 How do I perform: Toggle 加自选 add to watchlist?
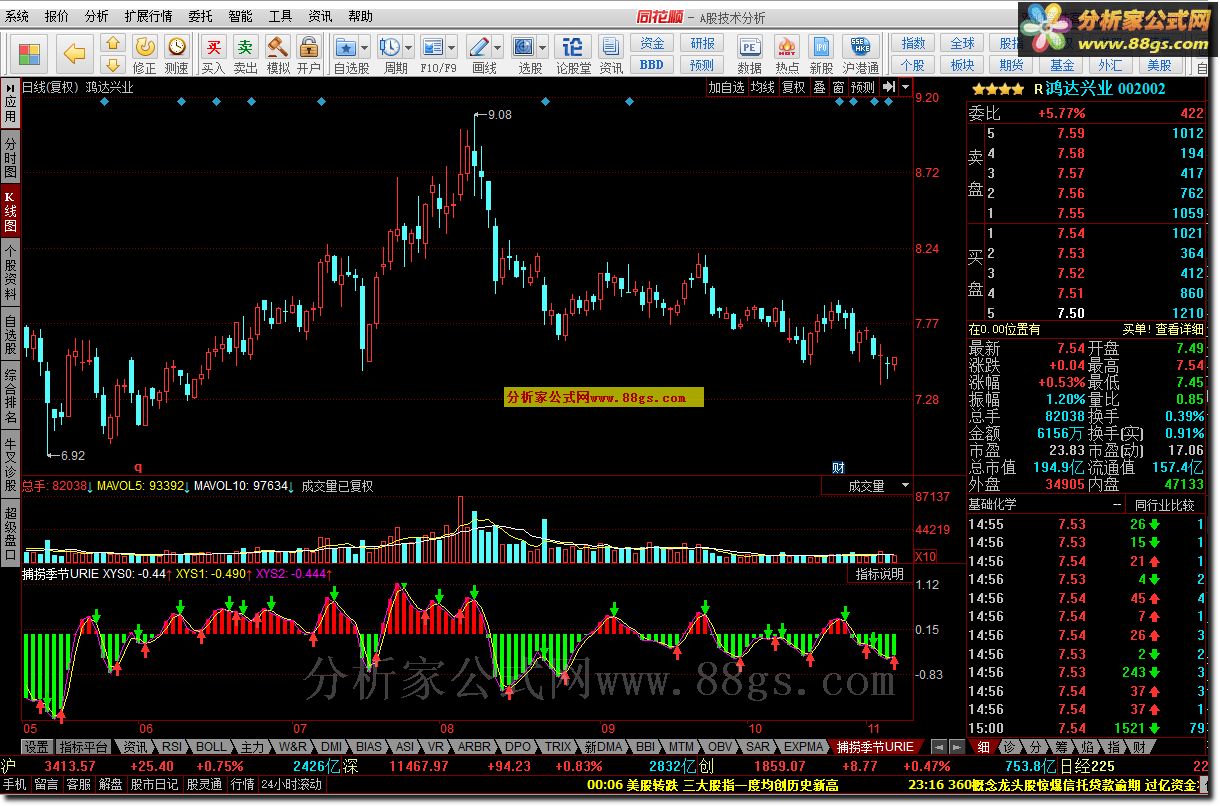[727, 87]
